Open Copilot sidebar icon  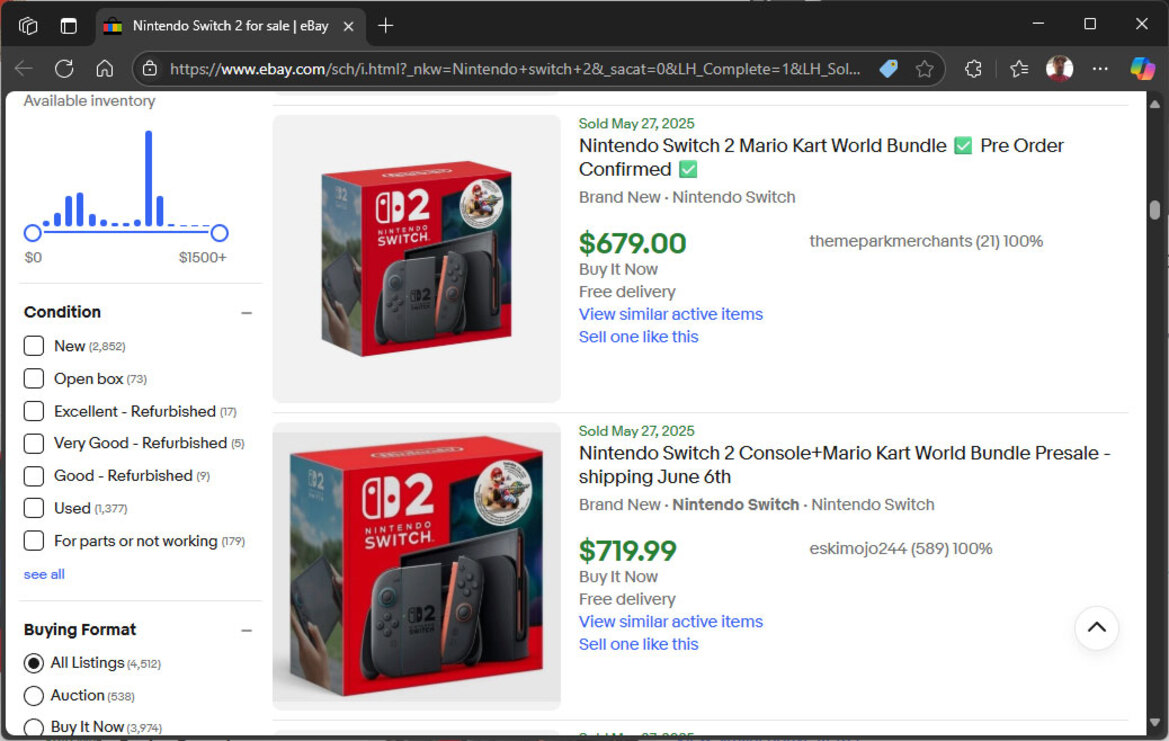pos(1142,69)
